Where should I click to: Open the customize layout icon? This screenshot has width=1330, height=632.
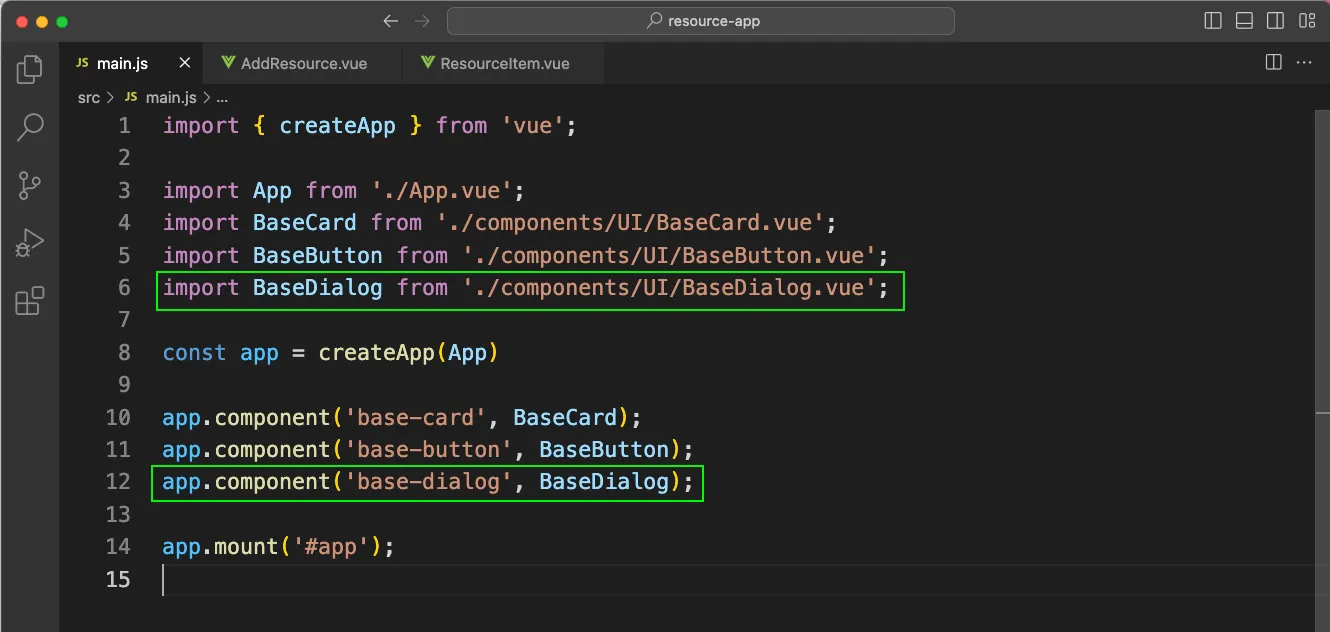[1306, 21]
